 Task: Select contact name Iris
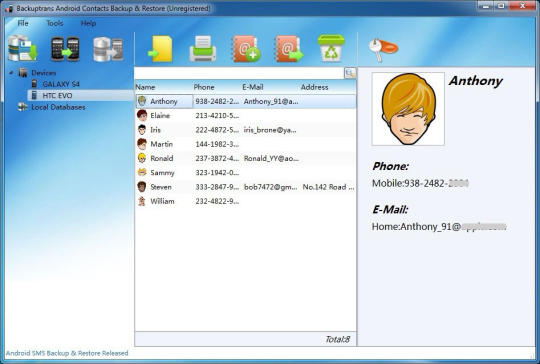coord(155,130)
